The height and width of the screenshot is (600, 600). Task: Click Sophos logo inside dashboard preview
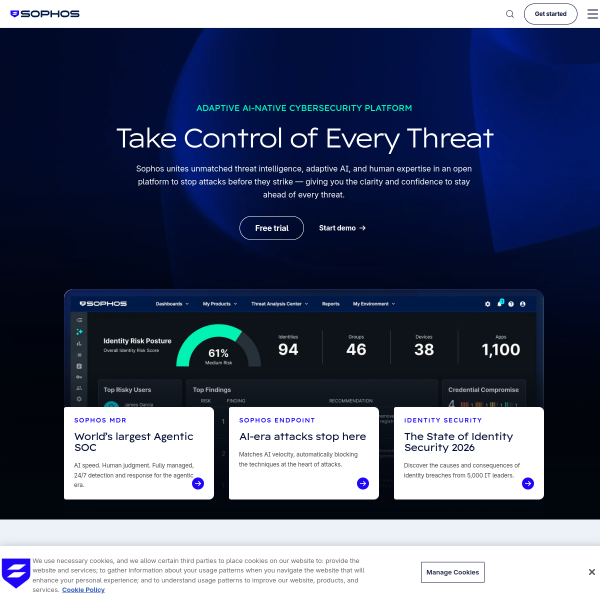click(103, 304)
